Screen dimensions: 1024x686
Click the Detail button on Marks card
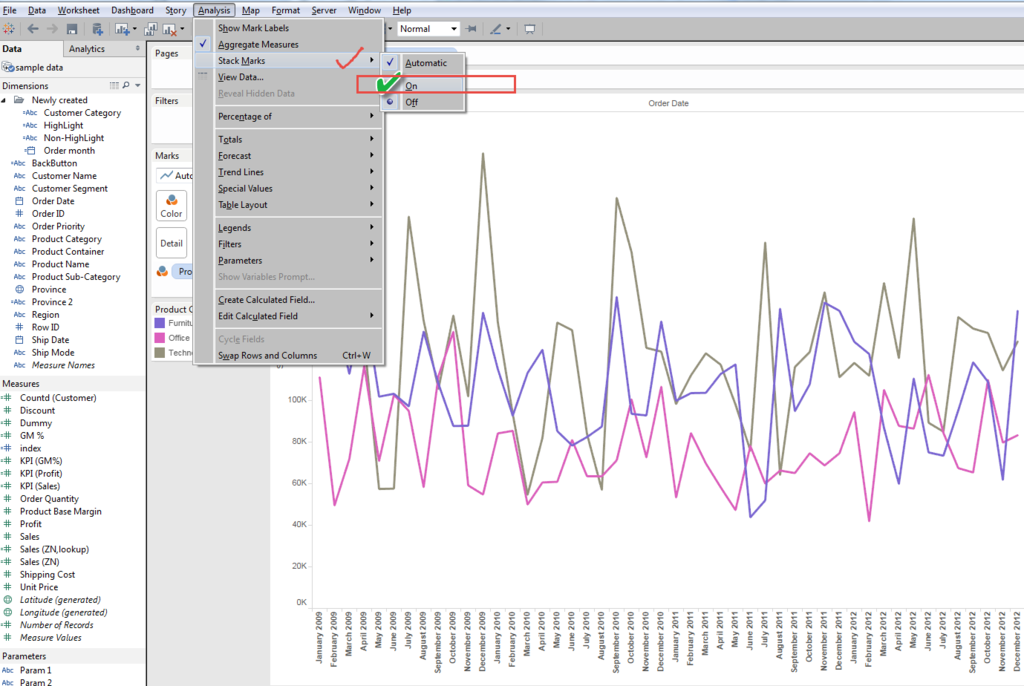[x=172, y=243]
